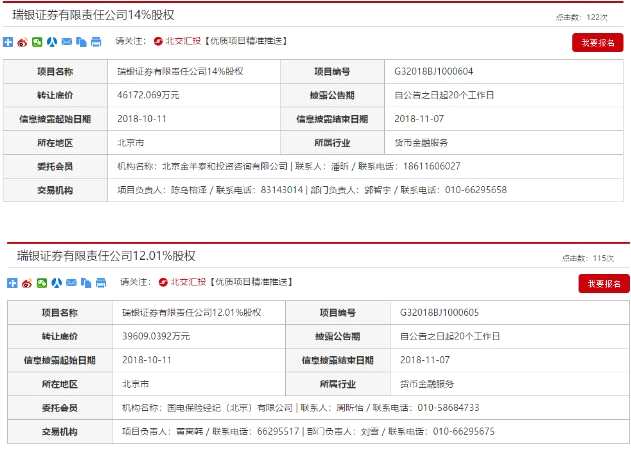Image resolution: width=631 pixels, height=454 pixels.
Task: Select project number G32018BJ1000605
Action: pyautogui.click(x=439, y=313)
